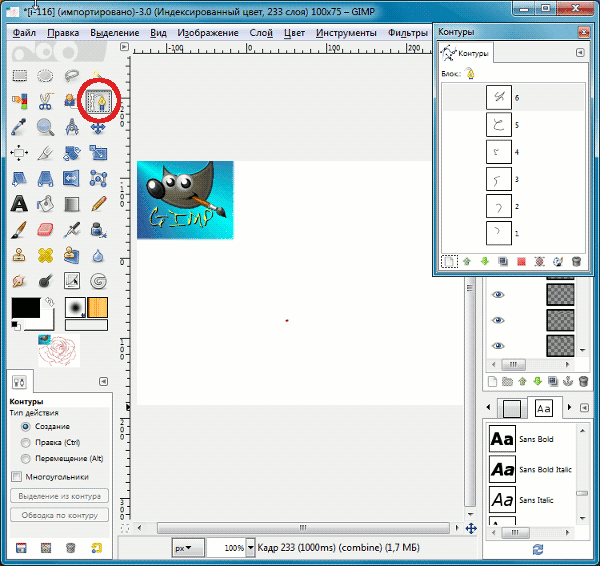
Task: Select the Smudge tool
Action: (x=19, y=281)
